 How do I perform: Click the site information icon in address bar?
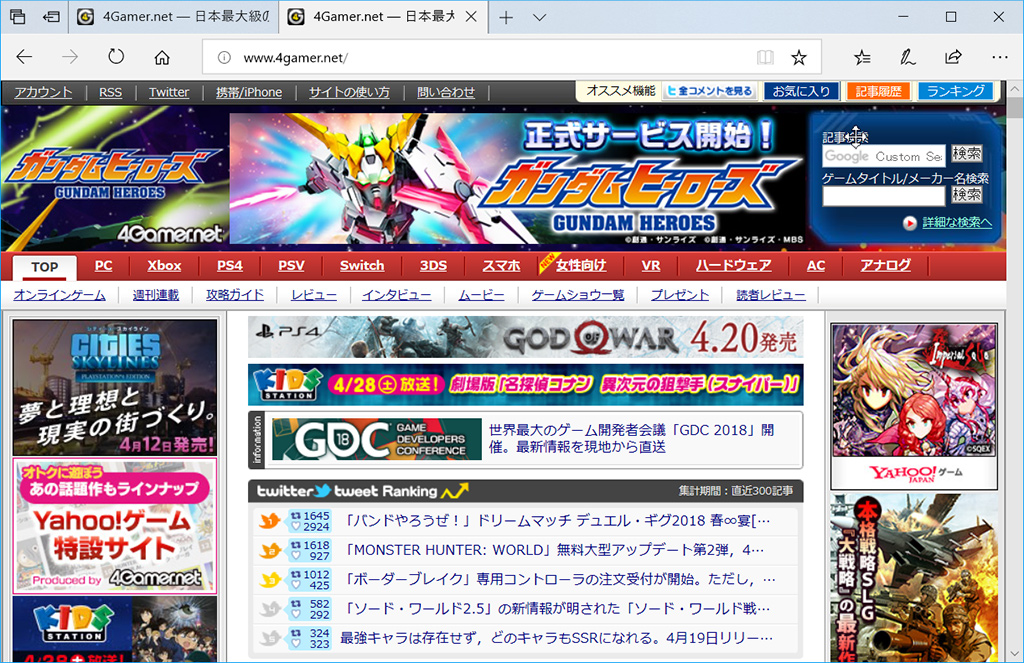click(224, 57)
